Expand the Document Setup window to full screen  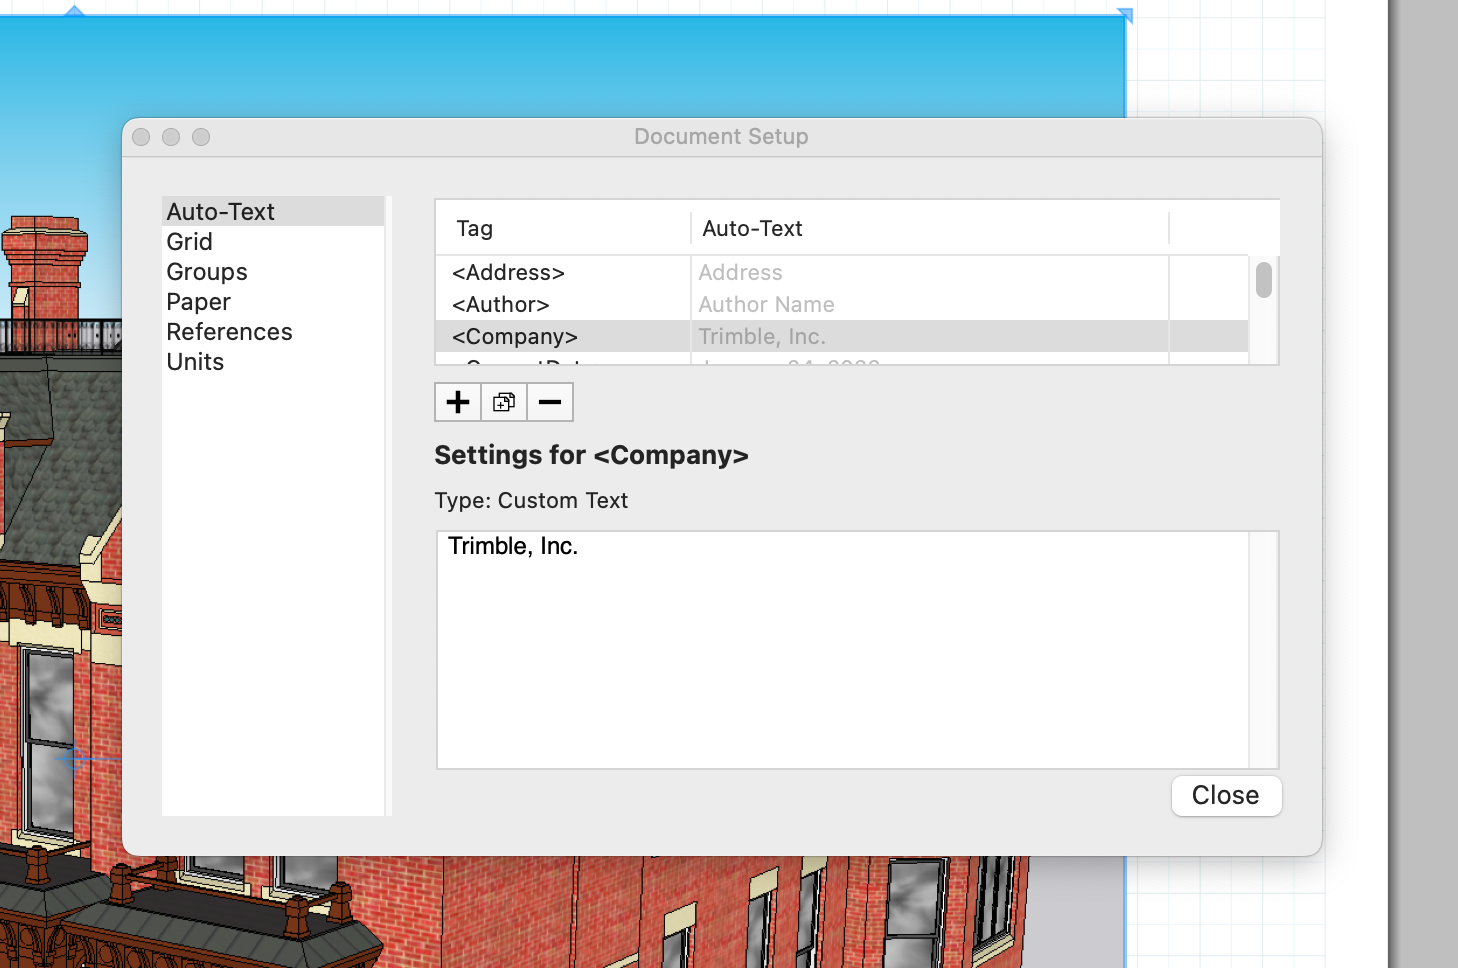click(201, 137)
